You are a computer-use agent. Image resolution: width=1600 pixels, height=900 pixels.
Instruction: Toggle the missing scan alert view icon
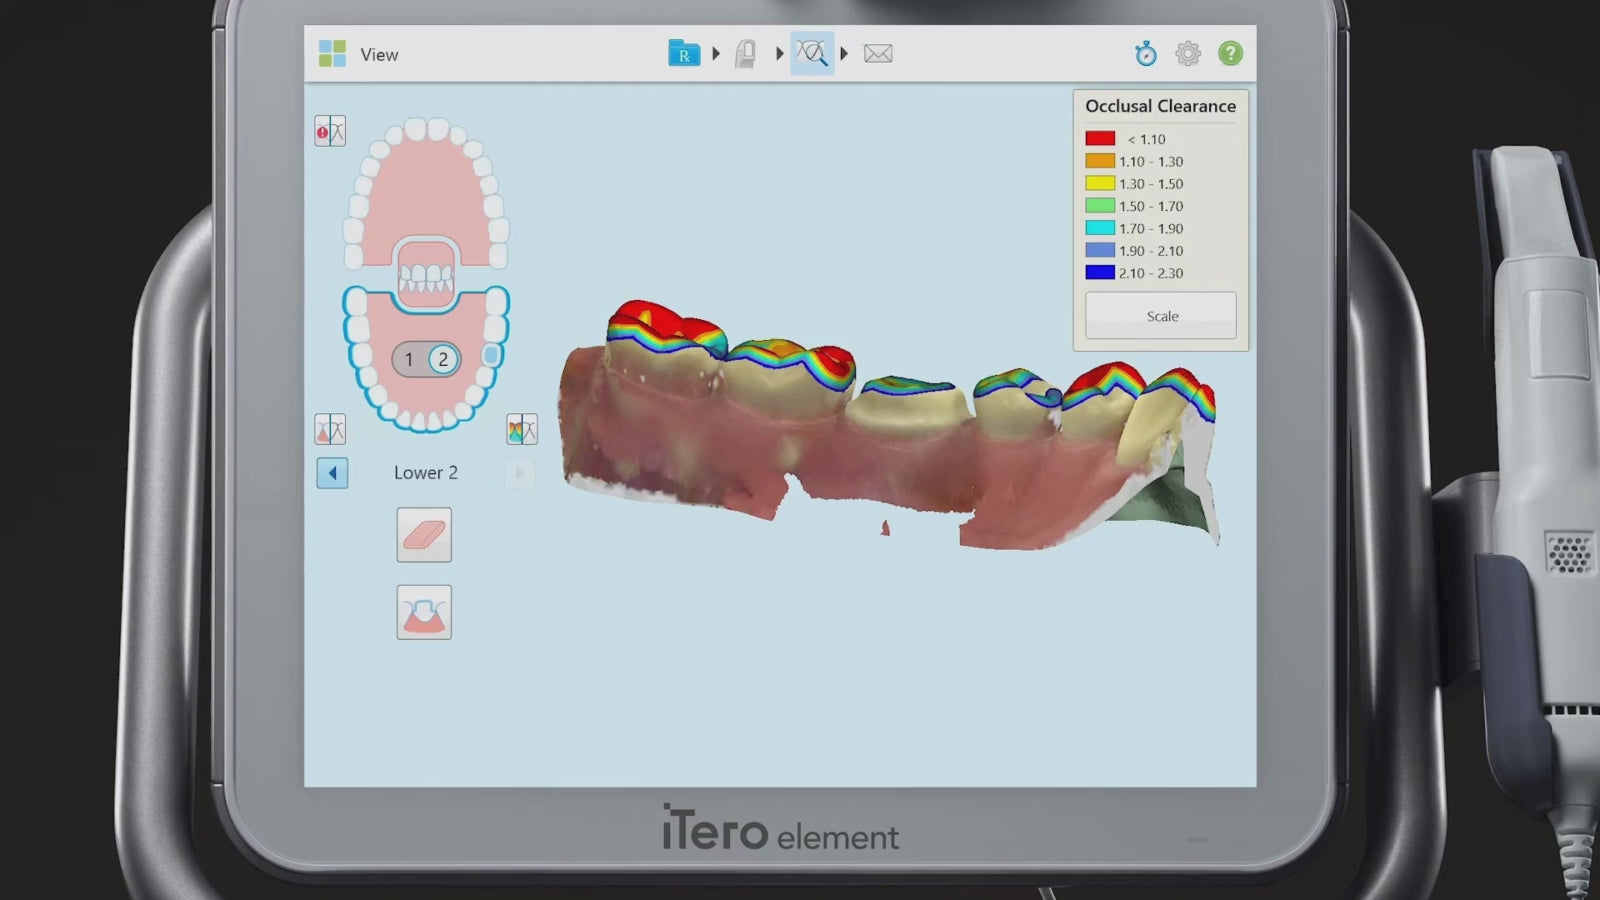[x=330, y=131]
